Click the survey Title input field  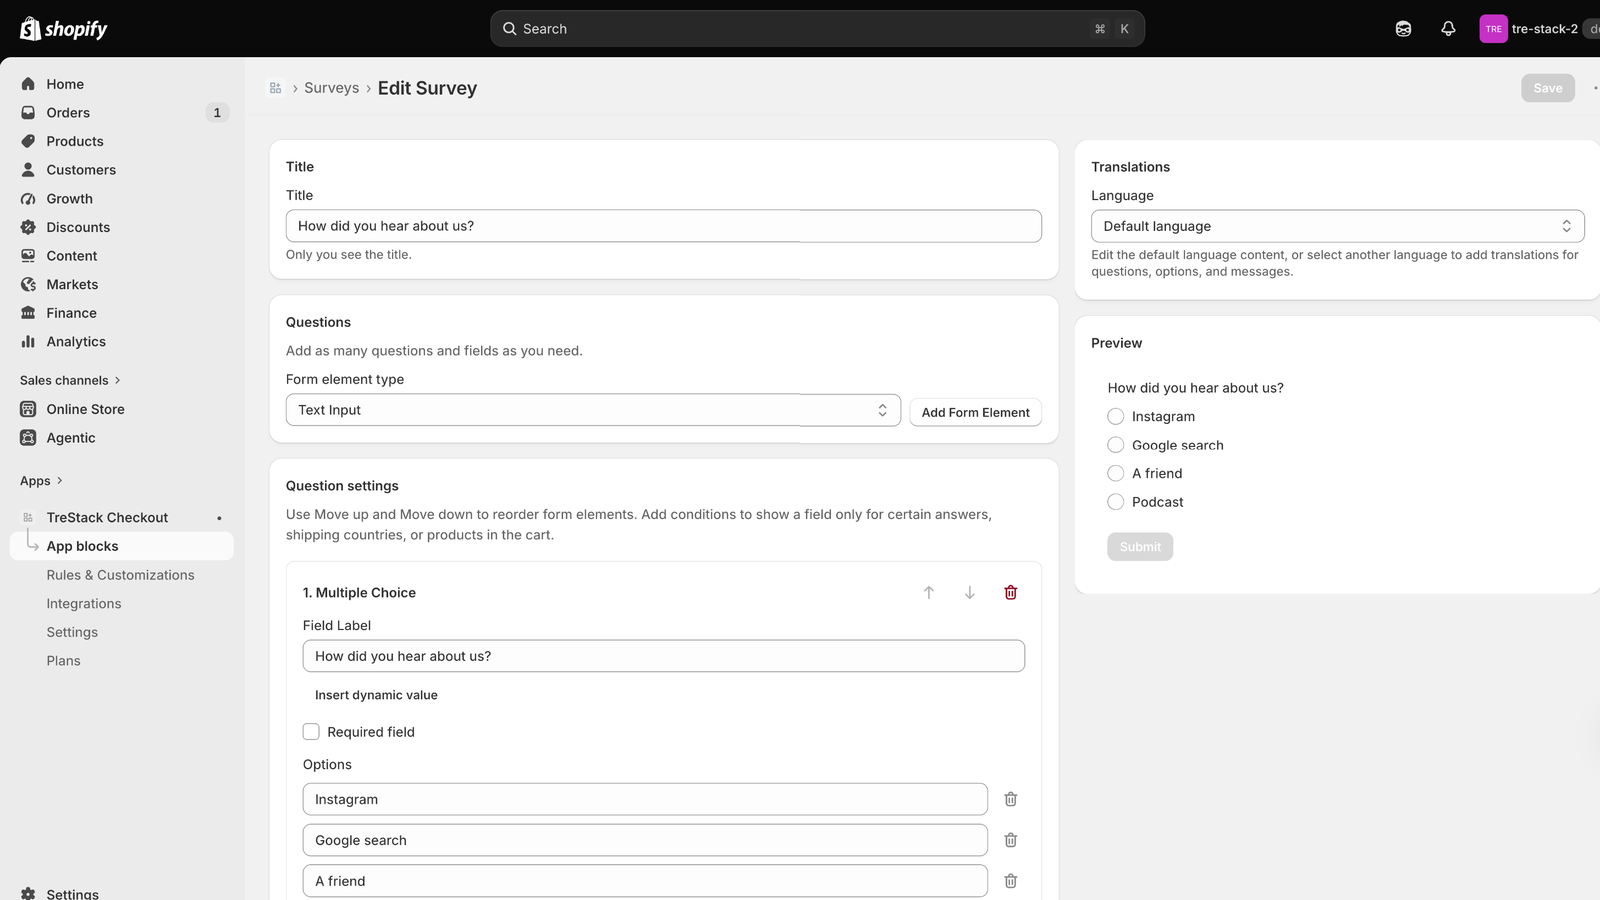(x=663, y=226)
